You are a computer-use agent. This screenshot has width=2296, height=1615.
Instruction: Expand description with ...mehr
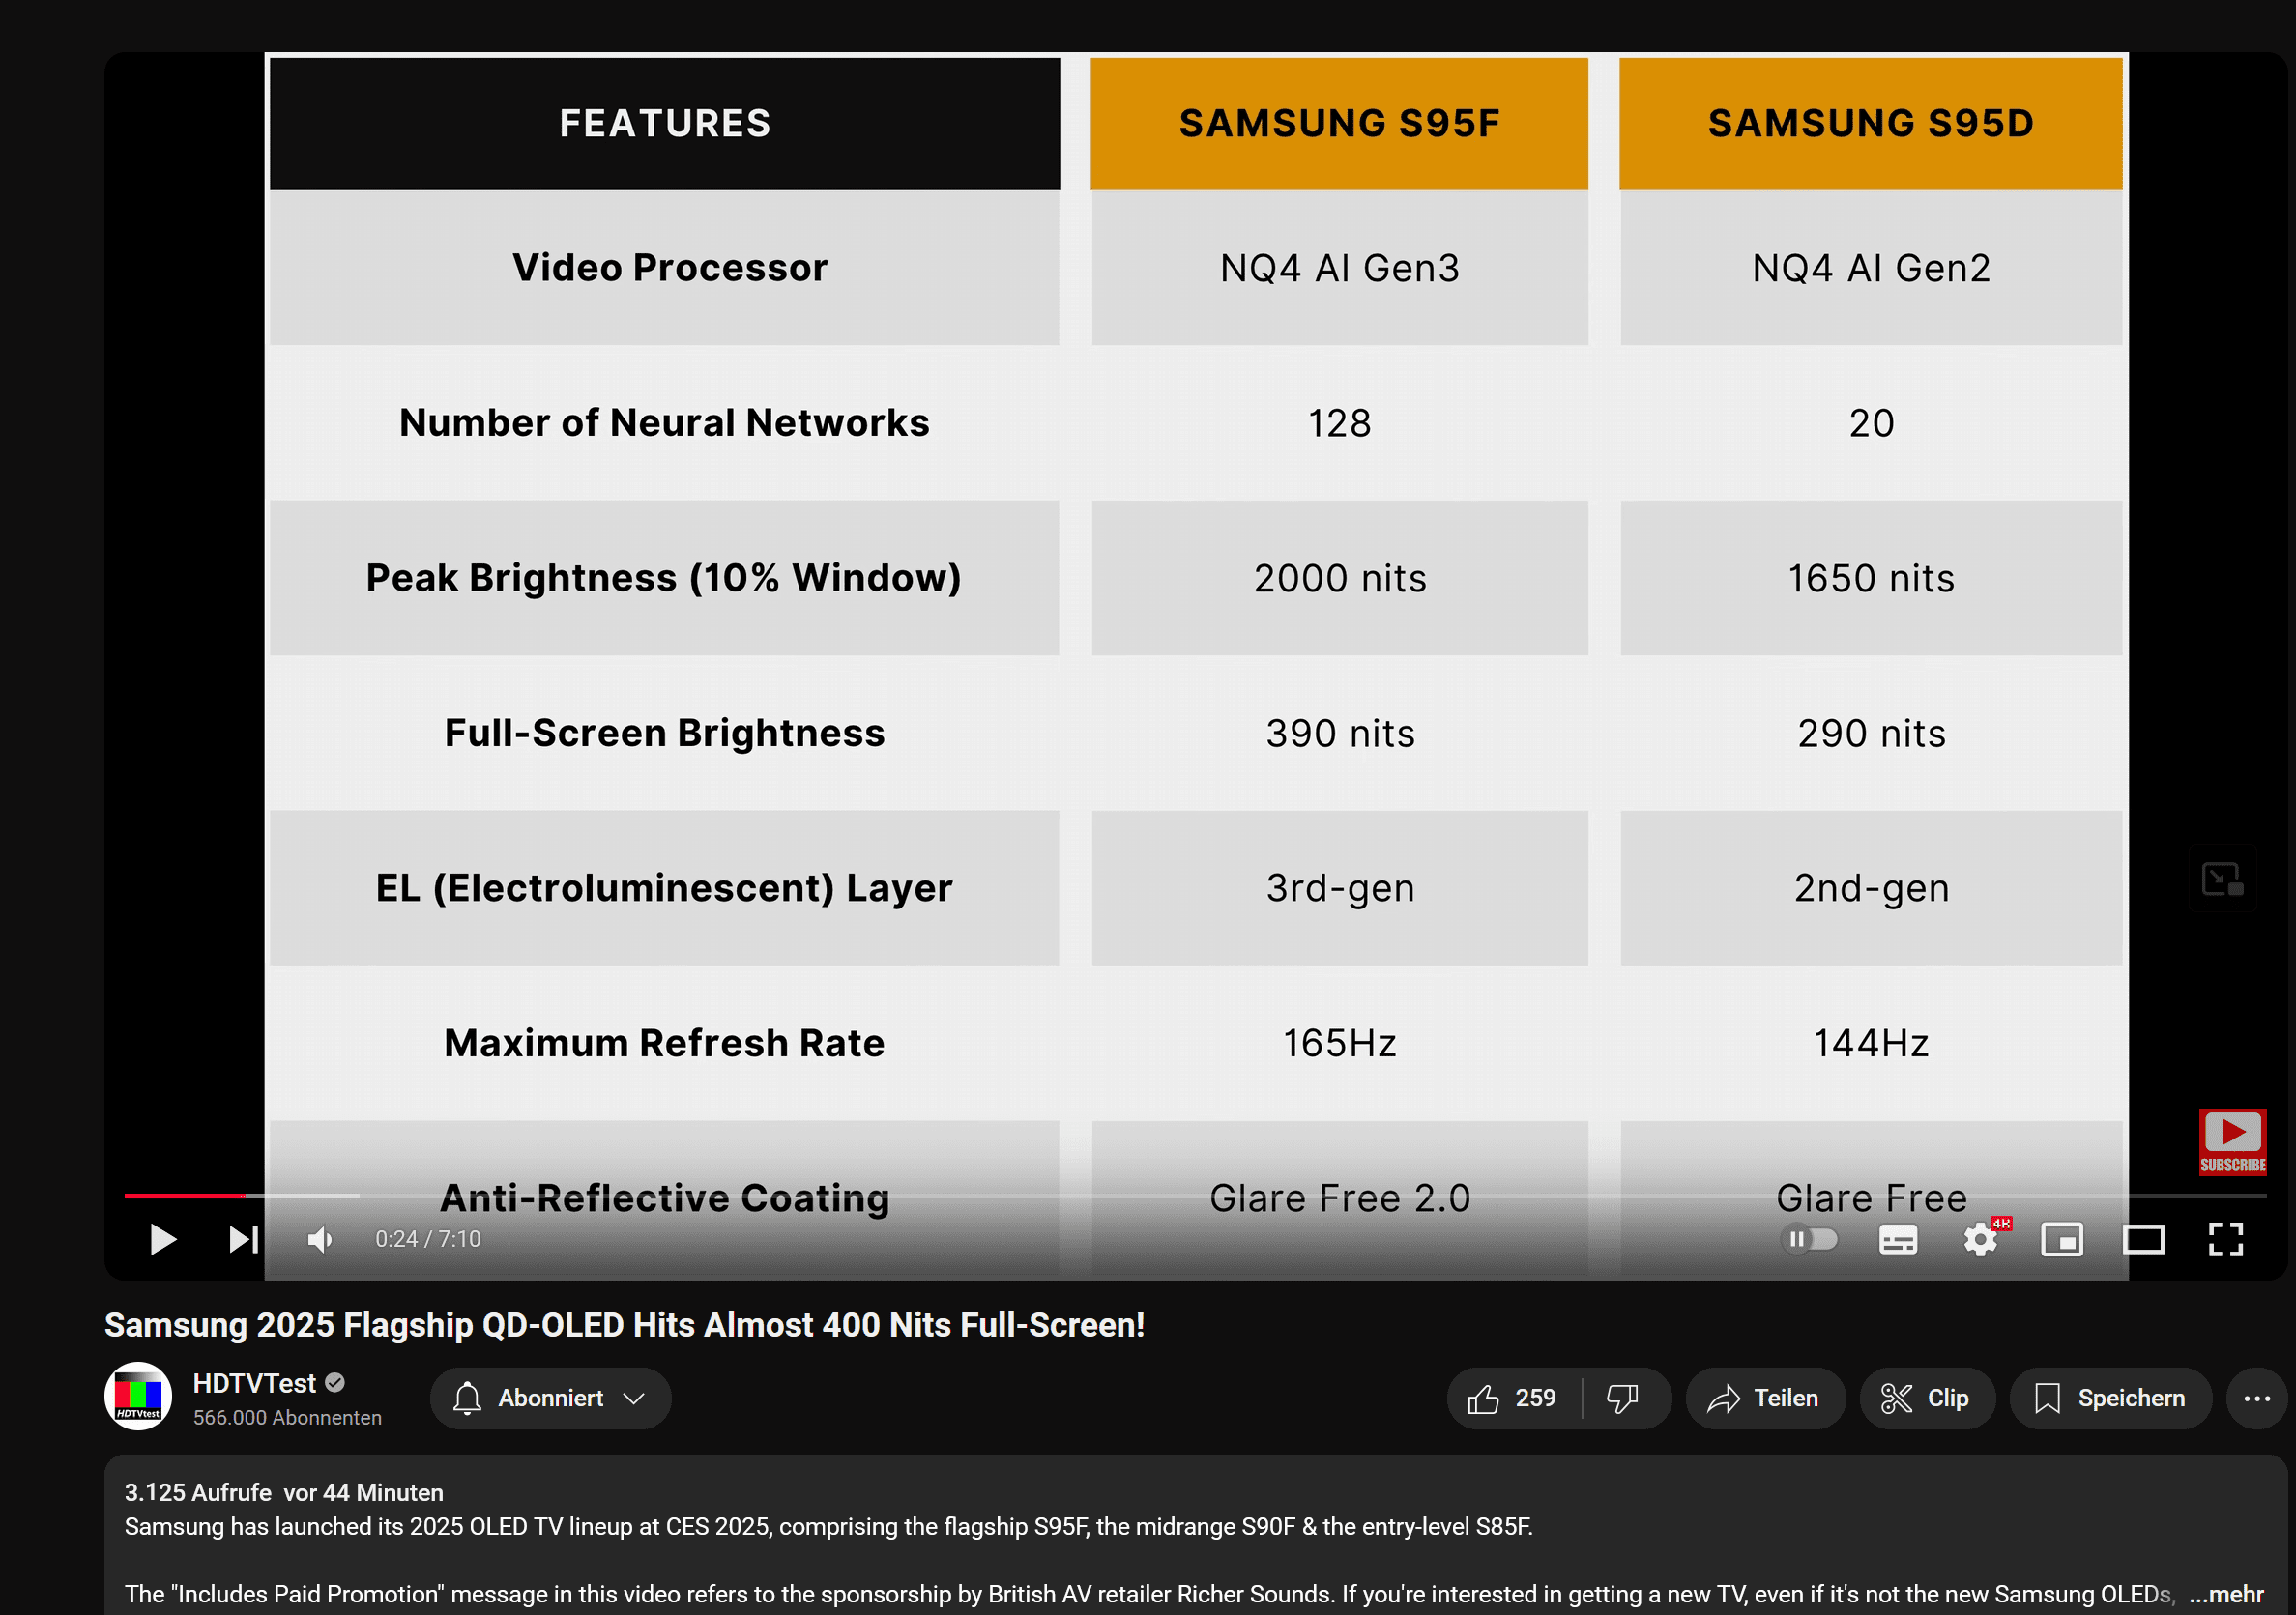[2226, 1594]
